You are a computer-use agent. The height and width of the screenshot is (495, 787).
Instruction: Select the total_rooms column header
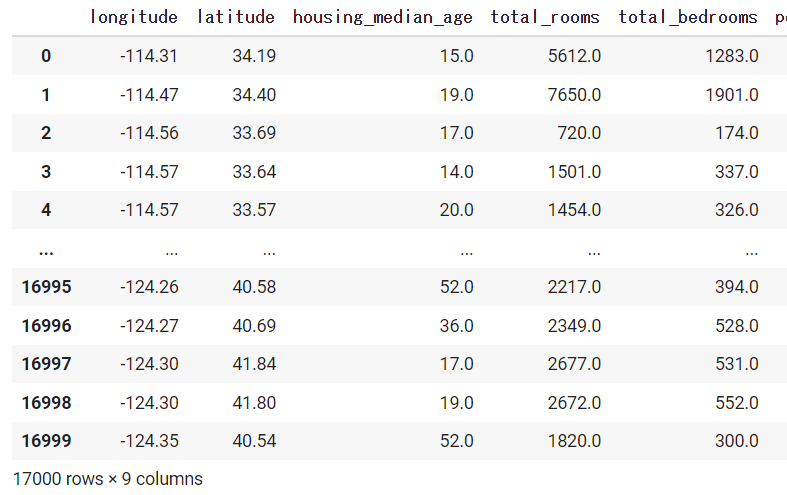[x=545, y=17]
